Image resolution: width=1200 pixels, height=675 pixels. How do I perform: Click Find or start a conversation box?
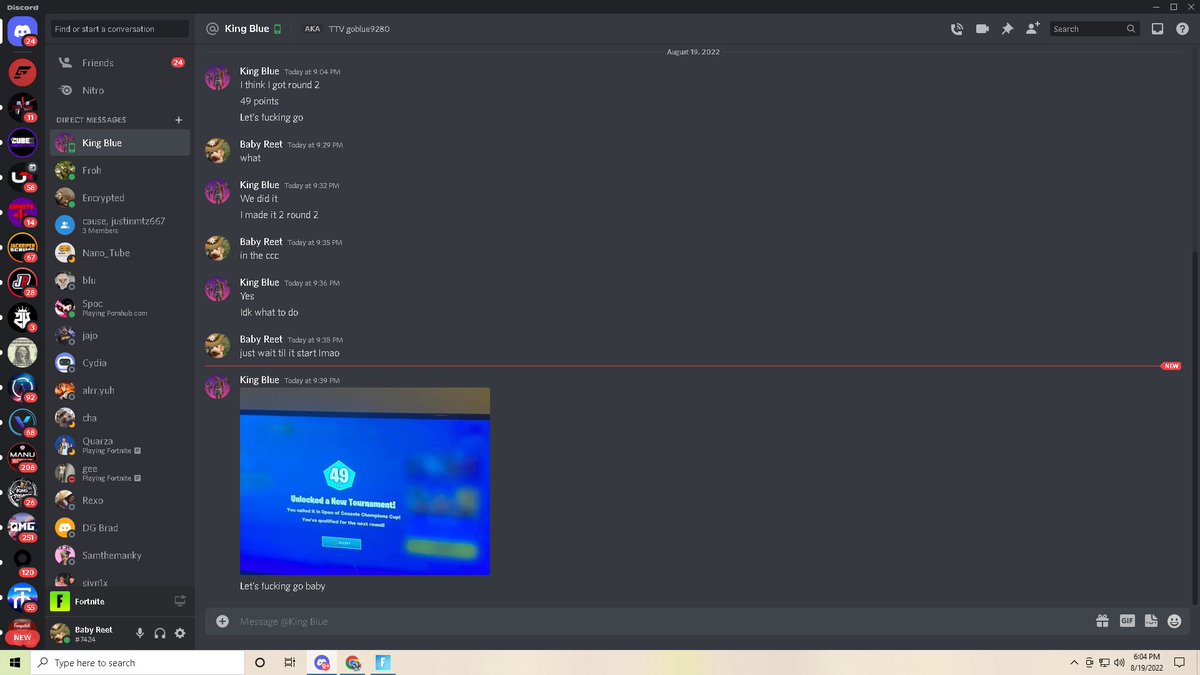tap(120, 29)
